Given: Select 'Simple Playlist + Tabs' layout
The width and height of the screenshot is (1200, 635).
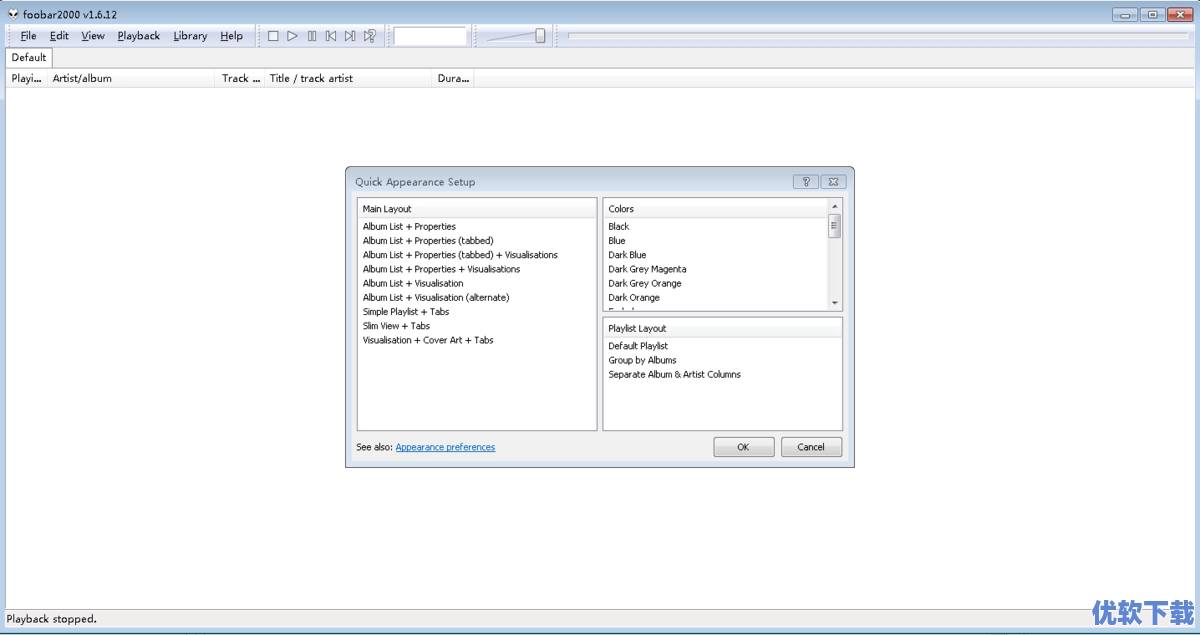Looking at the screenshot, I should coord(406,312).
